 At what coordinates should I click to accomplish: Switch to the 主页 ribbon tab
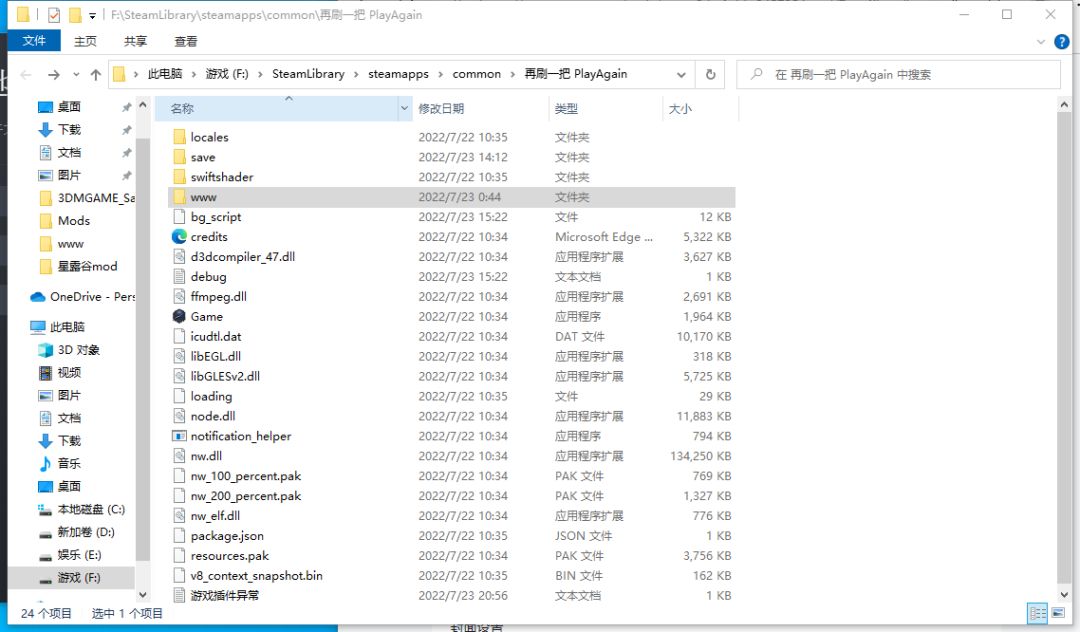click(85, 41)
